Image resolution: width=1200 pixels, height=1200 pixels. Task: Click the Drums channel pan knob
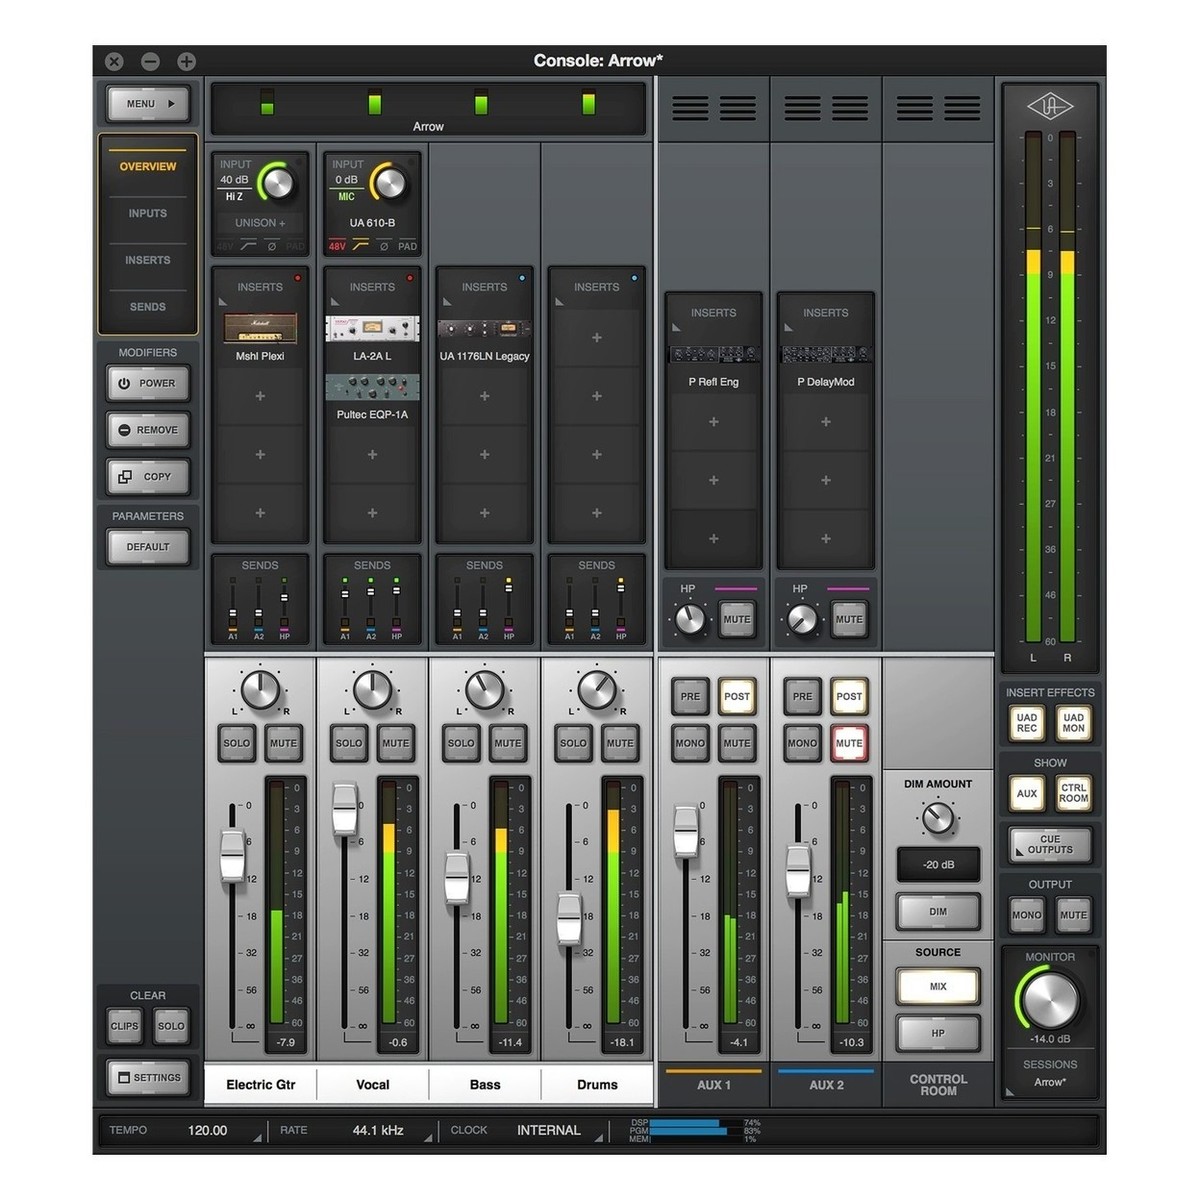597,690
